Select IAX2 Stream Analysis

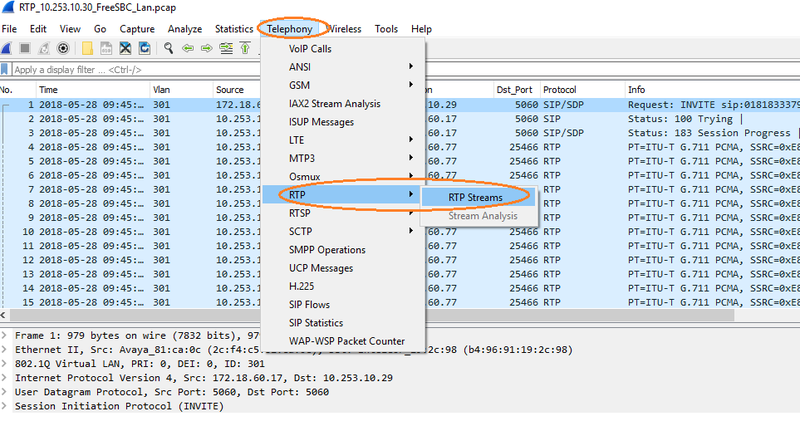(343, 104)
